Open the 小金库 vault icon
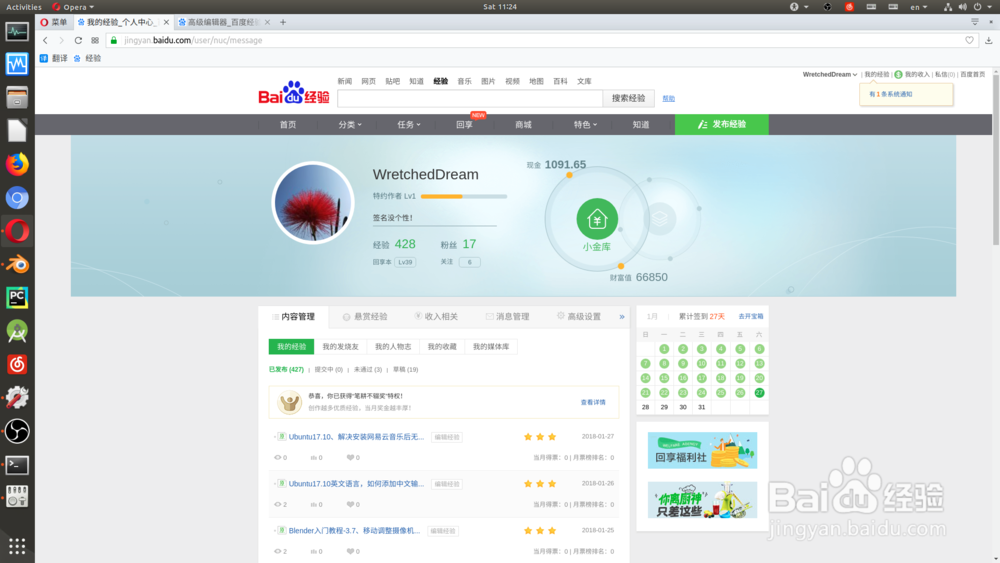This screenshot has height=563, width=1000. coord(597,219)
